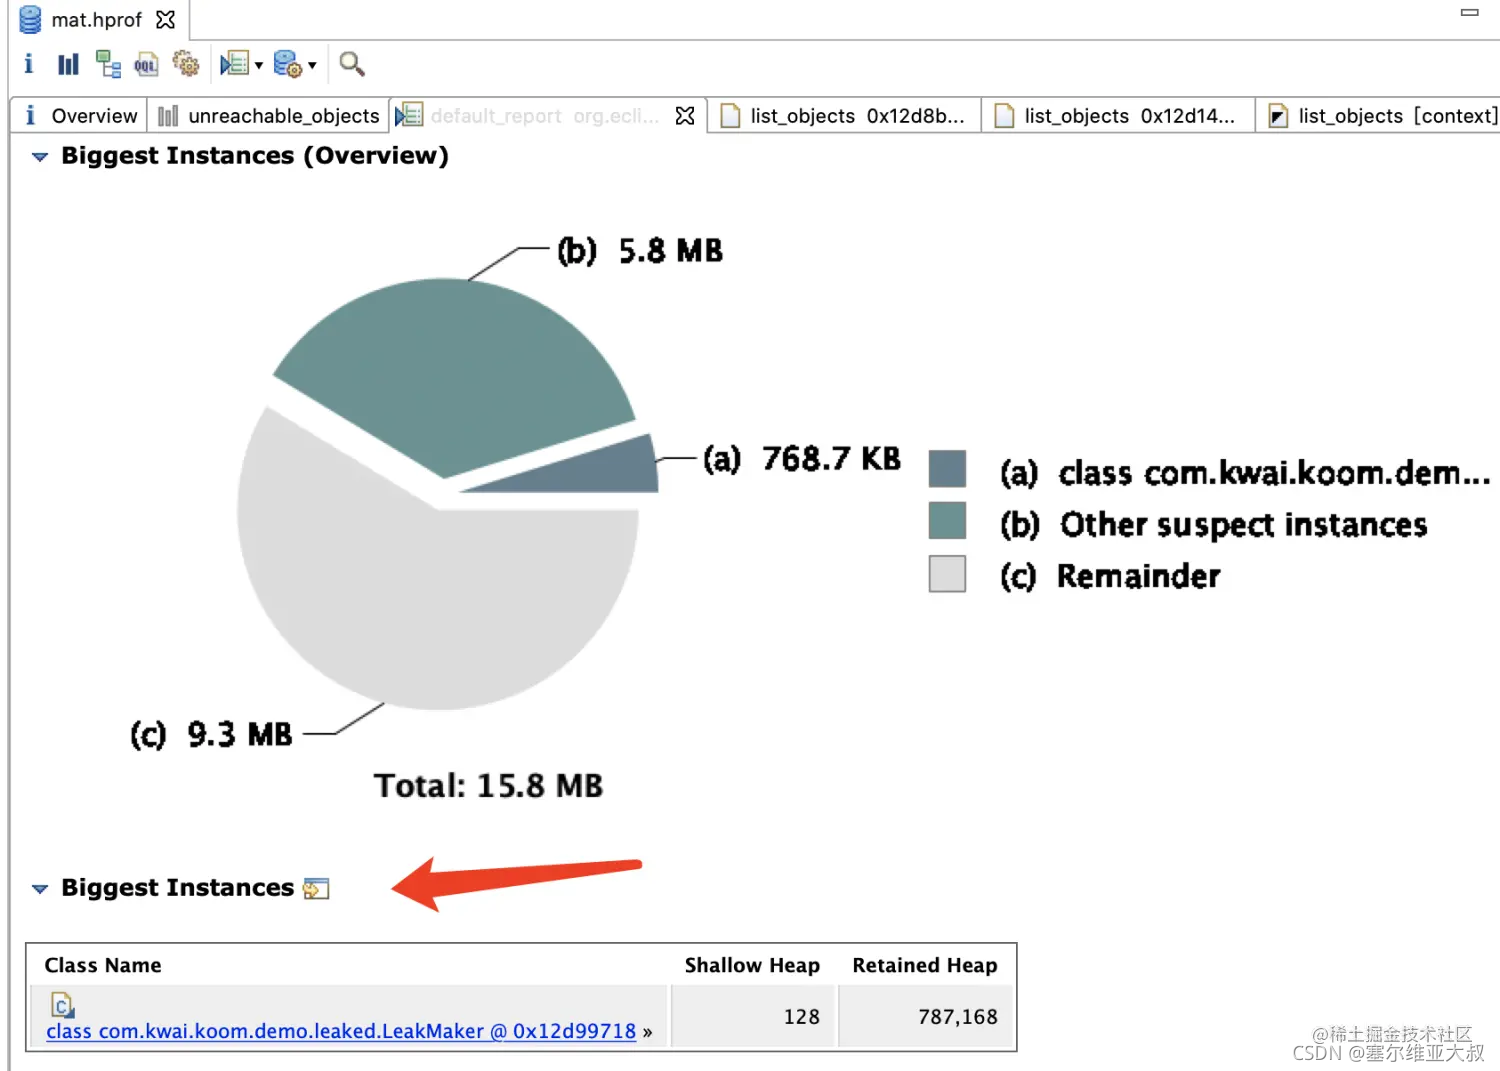Click the Remainder legend label
The image size is (1500, 1071).
1110,576
